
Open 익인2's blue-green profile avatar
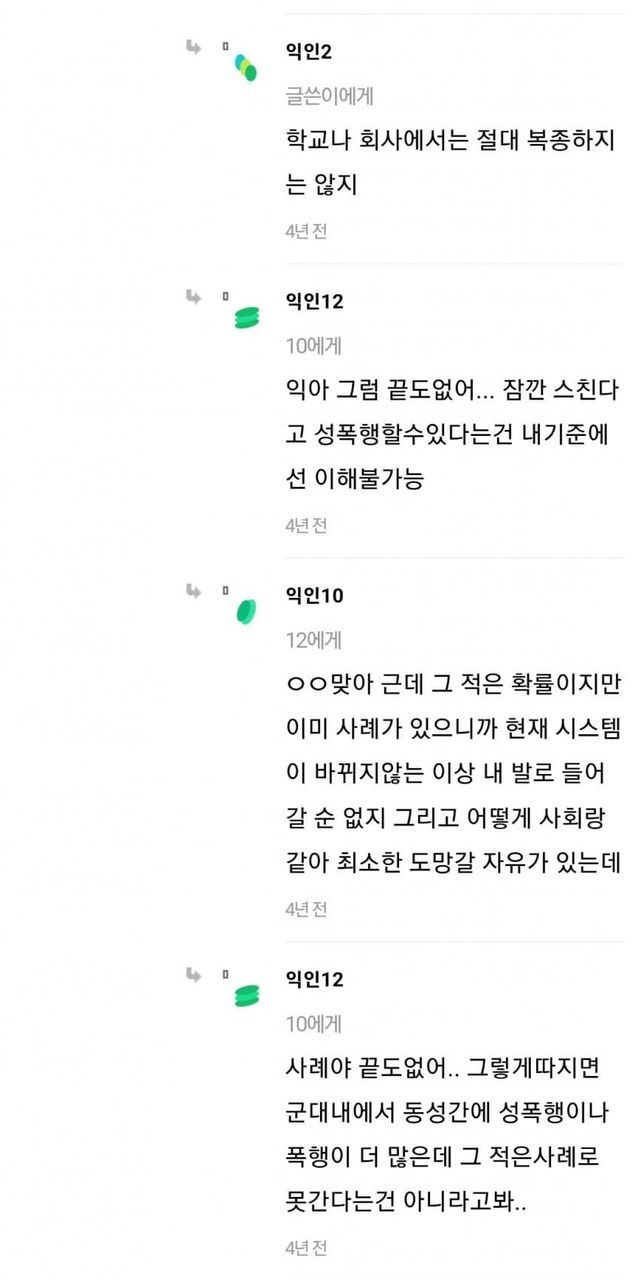point(246,68)
